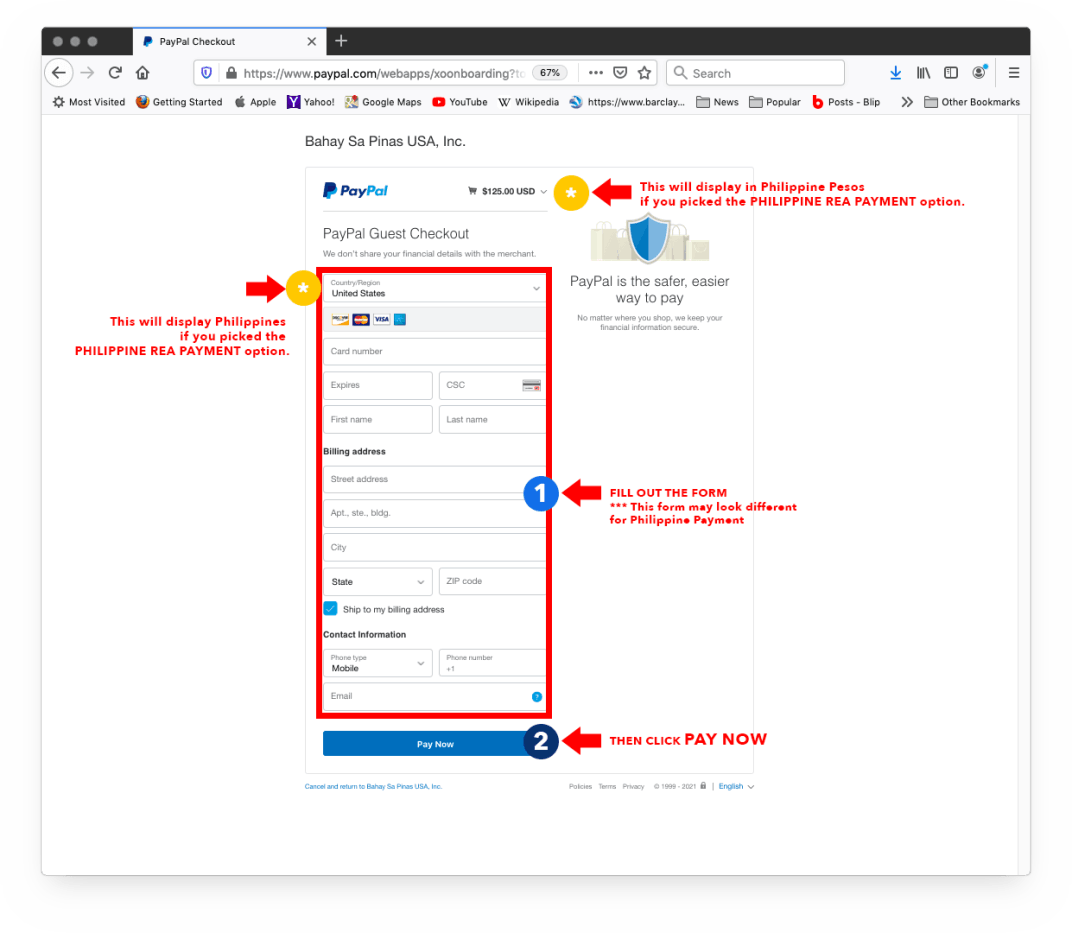The height and width of the screenshot is (933, 1072).
Task: Click the Card number field
Action: pos(435,351)
